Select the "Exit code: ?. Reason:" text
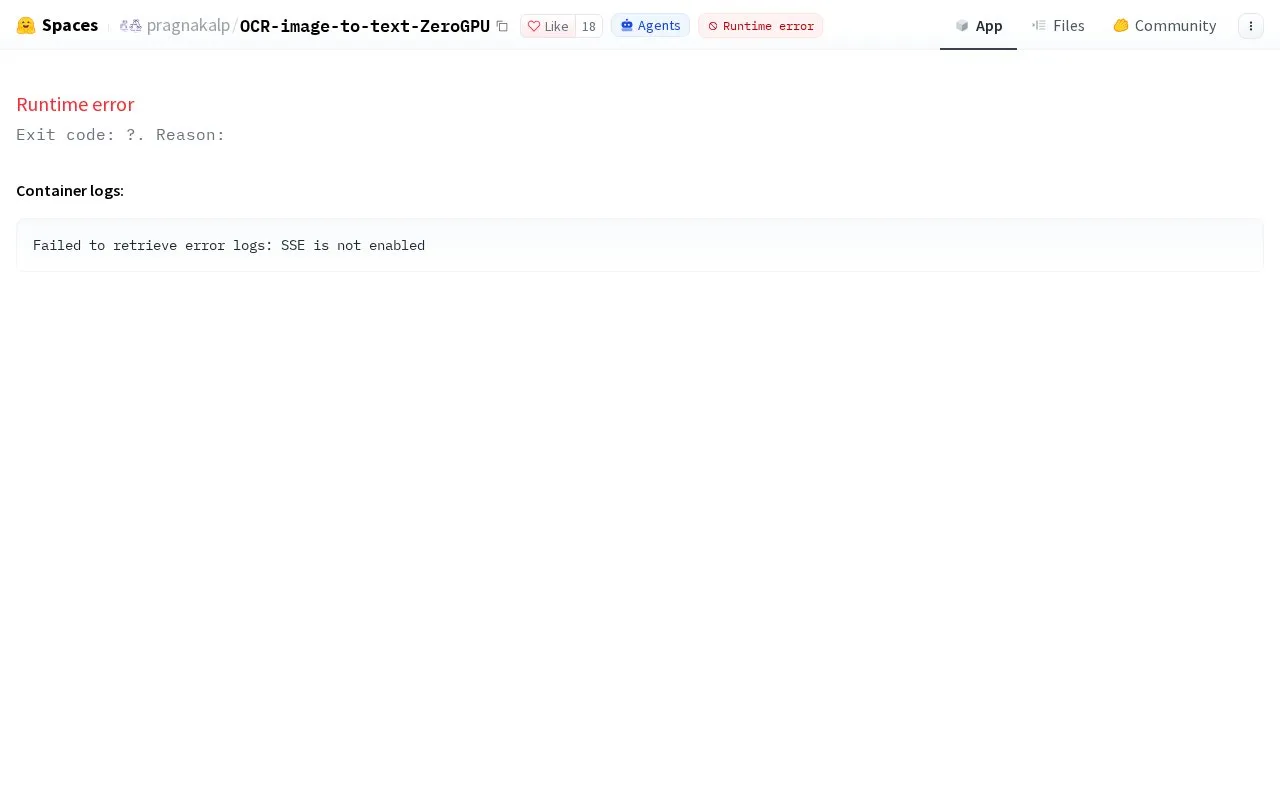1280x800 pixels. coord(121,135)
